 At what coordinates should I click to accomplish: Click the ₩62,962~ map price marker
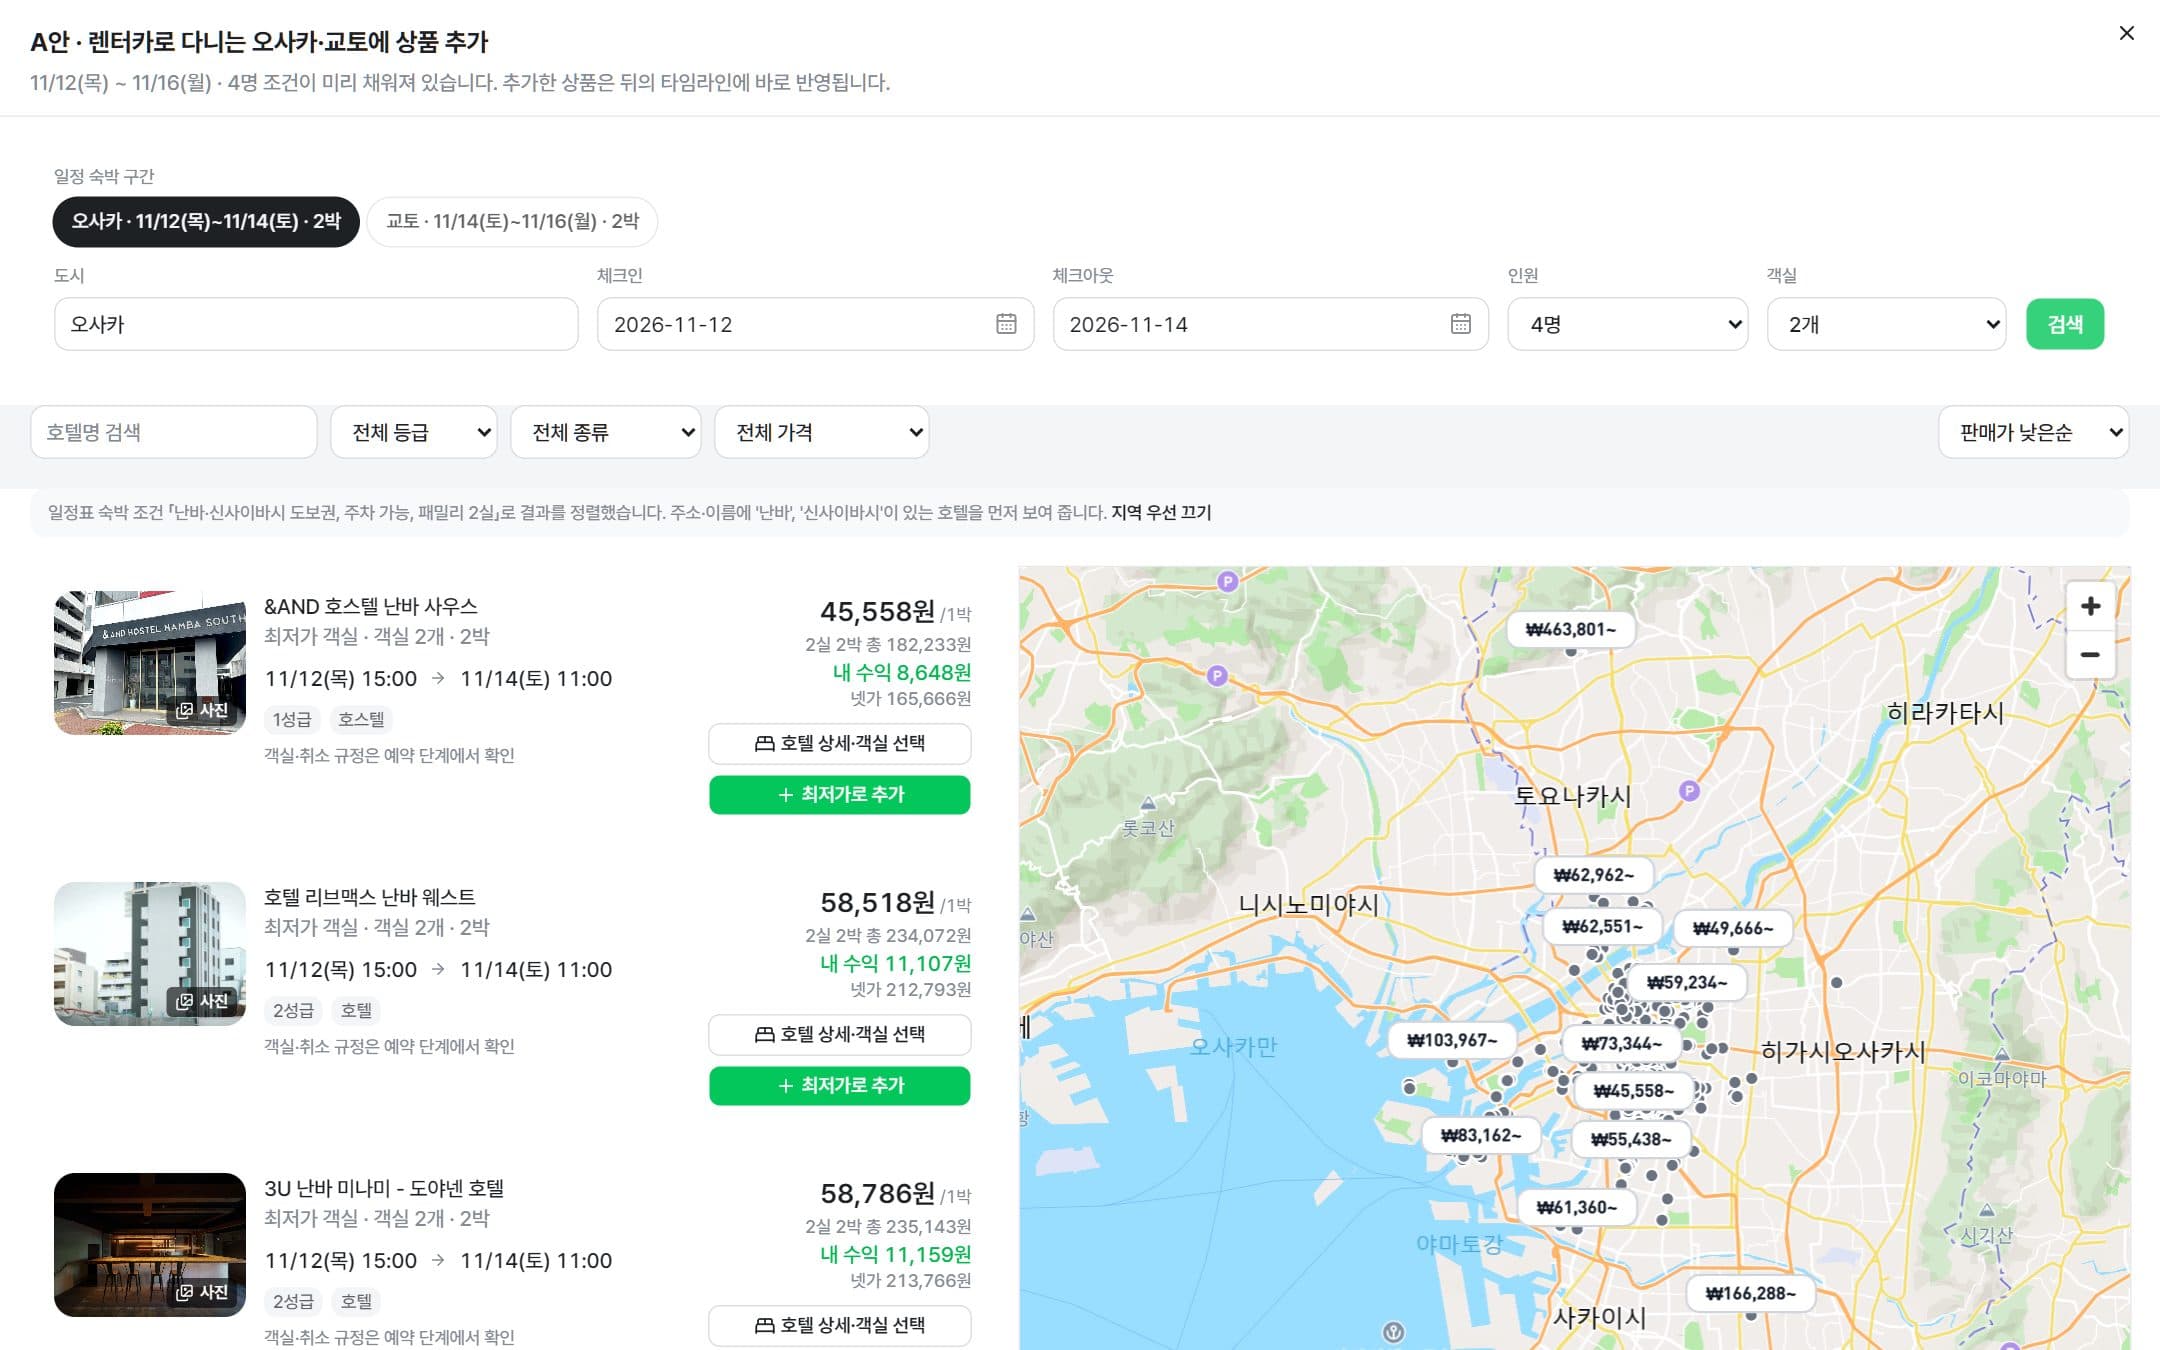pyautogui.click(x=1593, y=875)
